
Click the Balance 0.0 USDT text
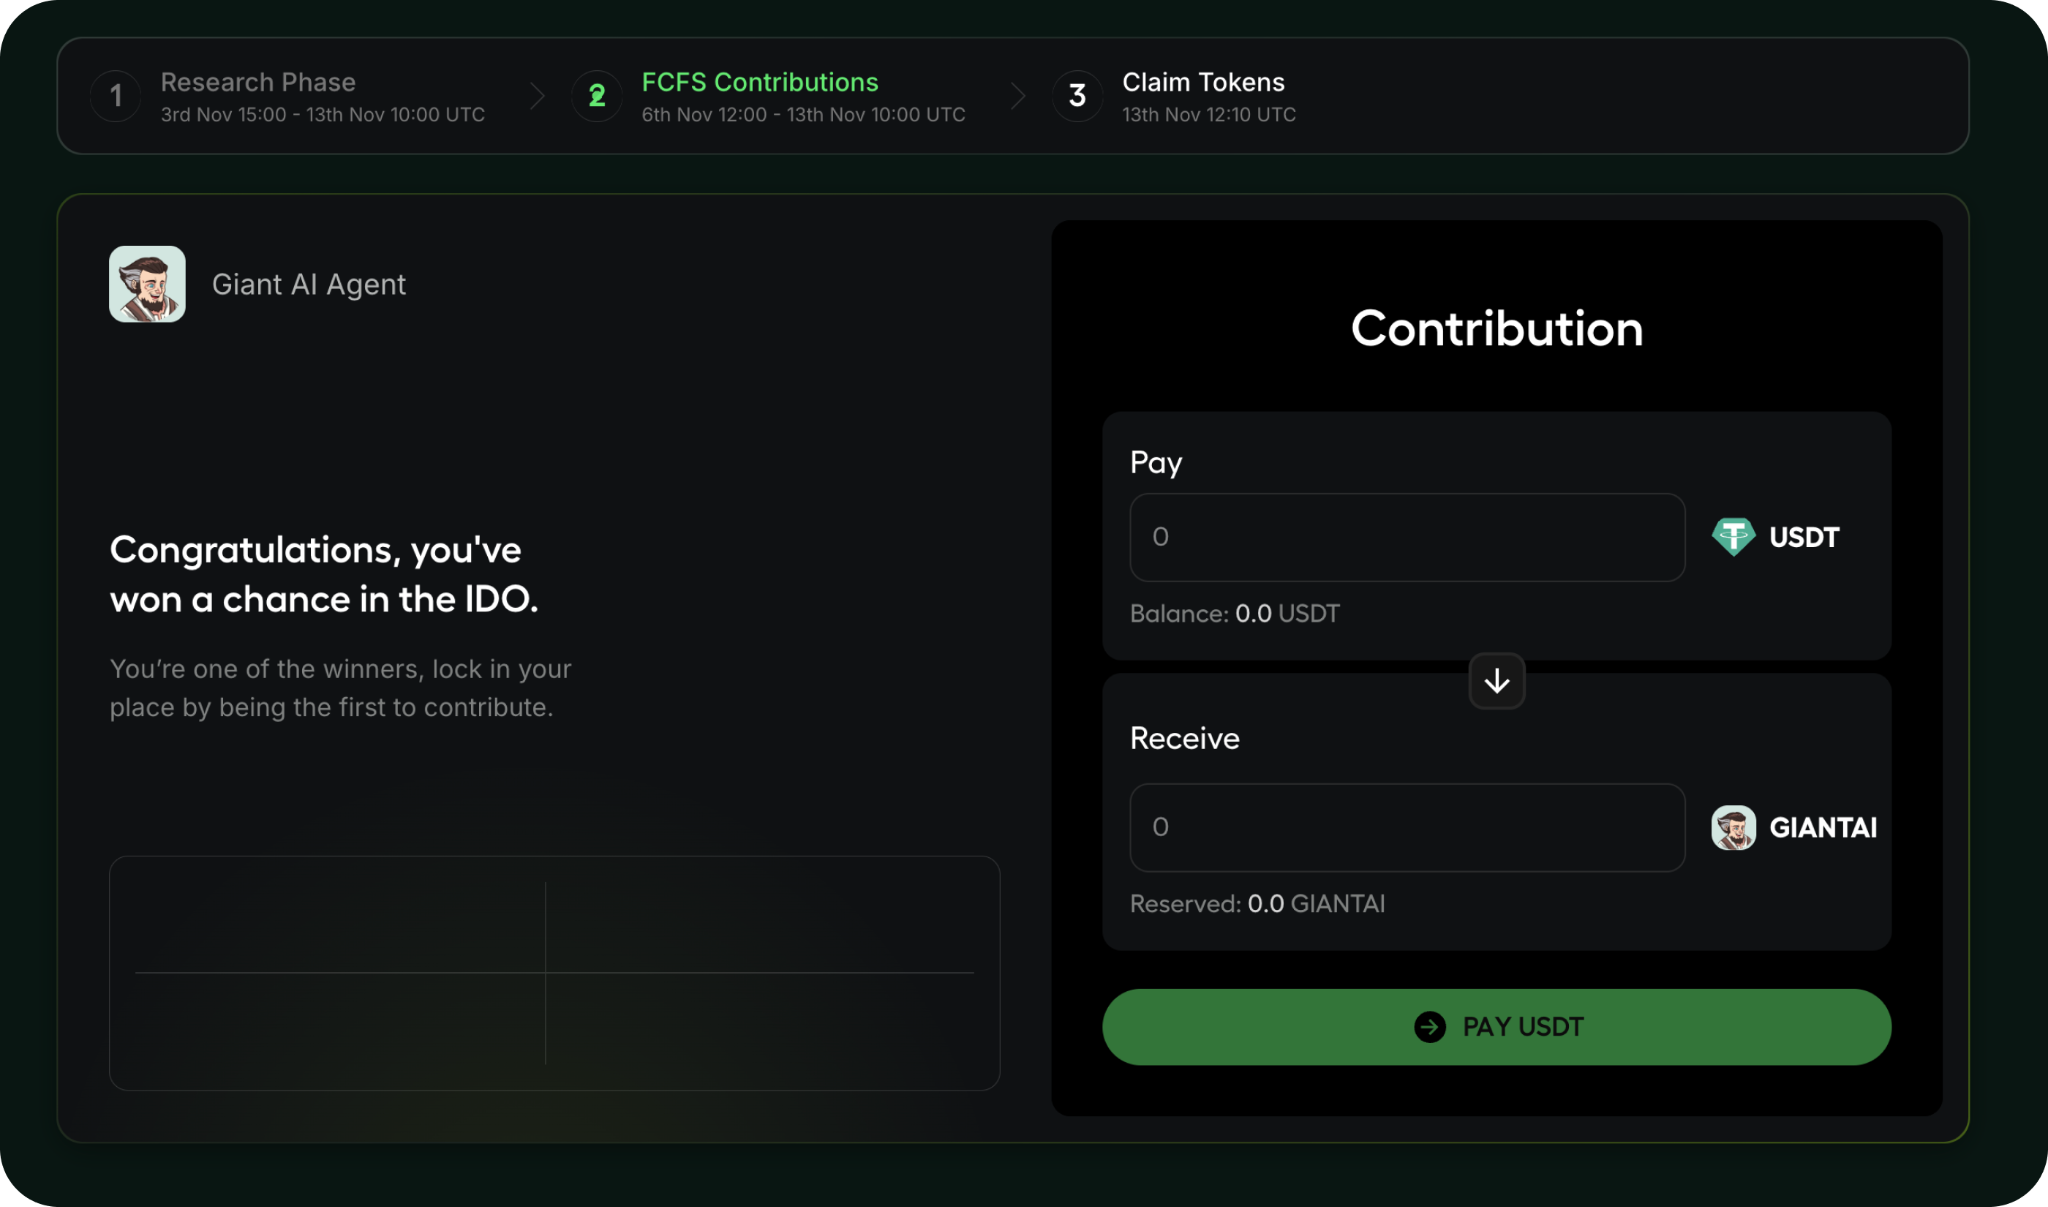[x=1234, y=614]
